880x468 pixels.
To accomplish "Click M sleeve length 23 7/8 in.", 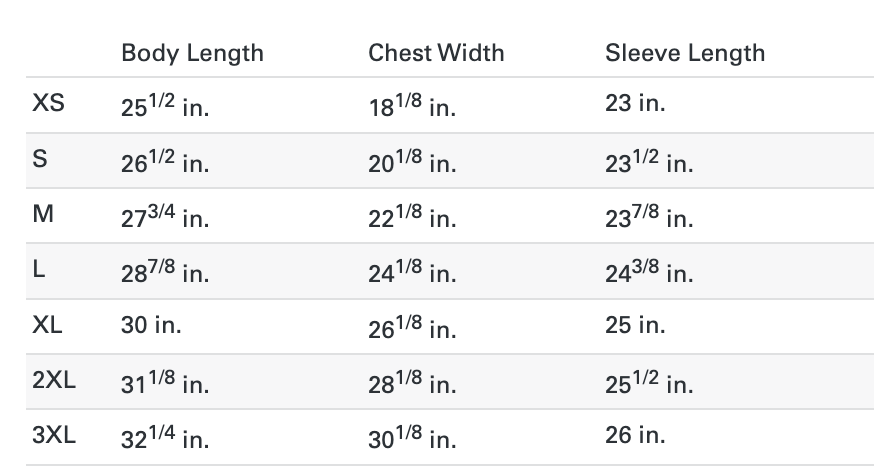I will pos(649,217).
